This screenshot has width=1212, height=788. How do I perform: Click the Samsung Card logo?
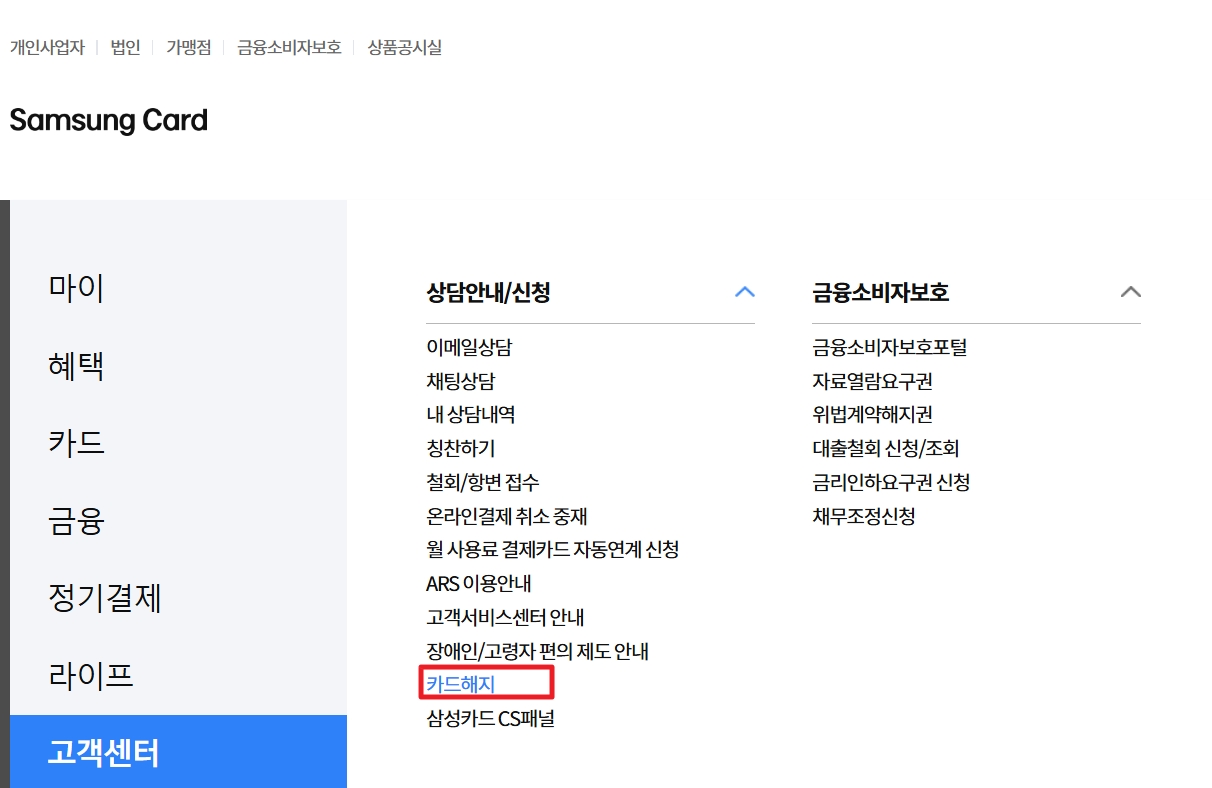pos(107,120)
